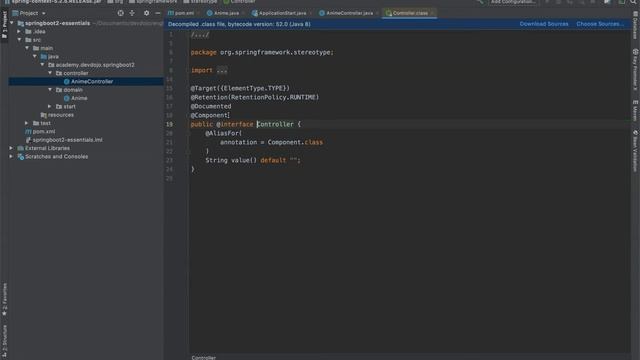This screenshot has height=360, width=640.
Task: Click the expand all icon in Project panel
Action: pos(132,13)
